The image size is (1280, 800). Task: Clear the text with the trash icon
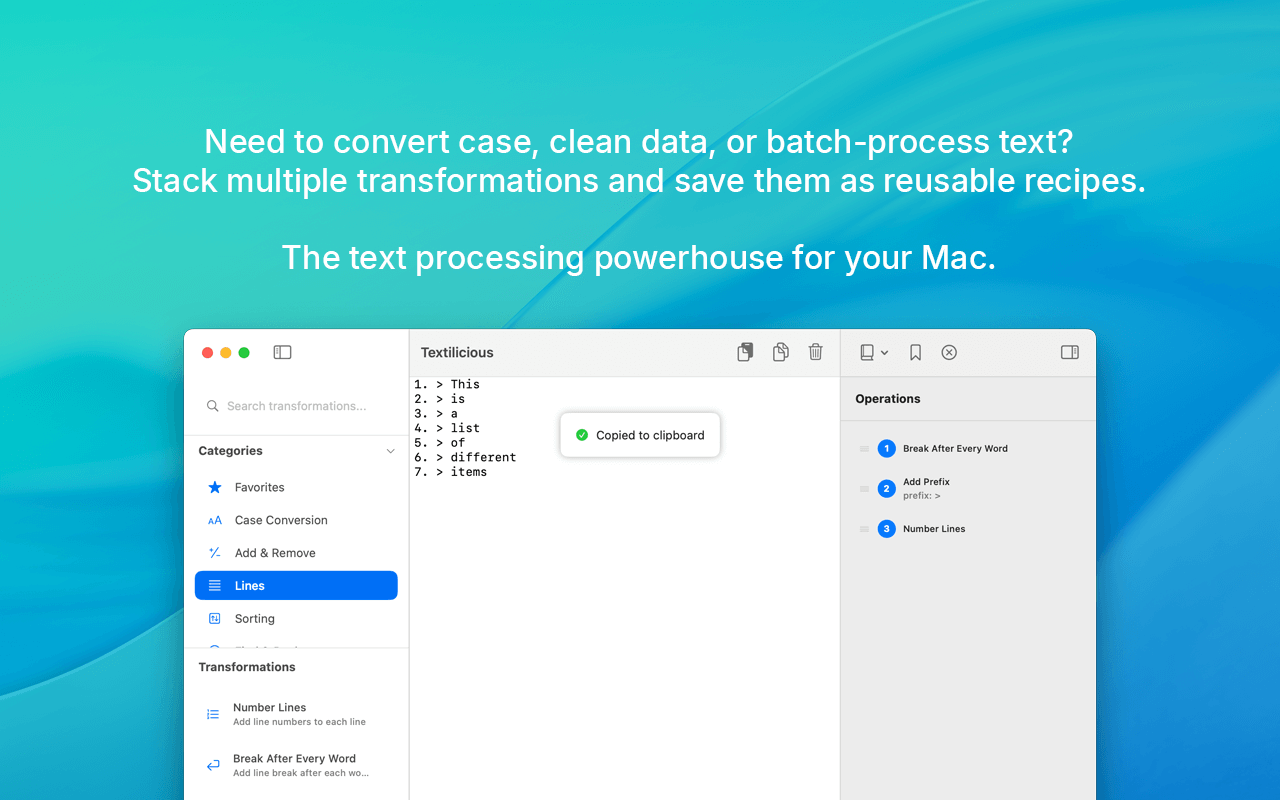click(x=815, y=352)
